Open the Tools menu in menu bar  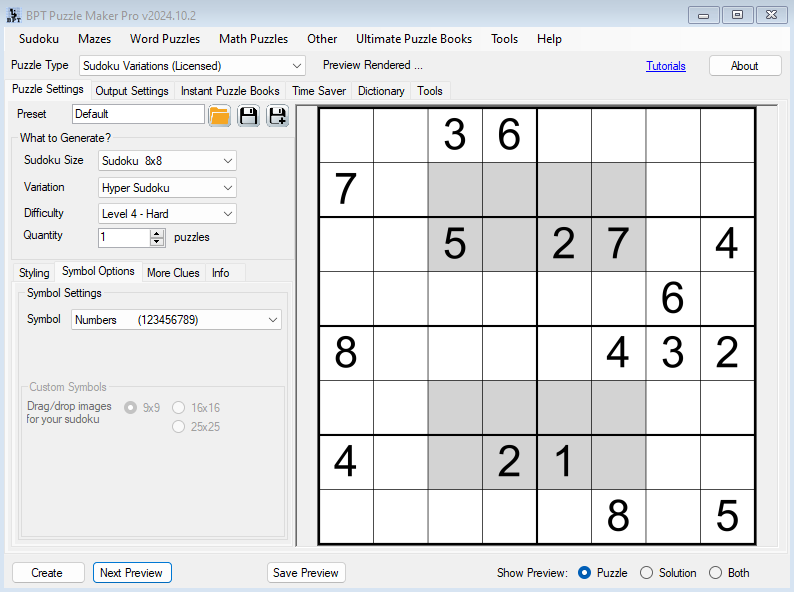[504, 39]
